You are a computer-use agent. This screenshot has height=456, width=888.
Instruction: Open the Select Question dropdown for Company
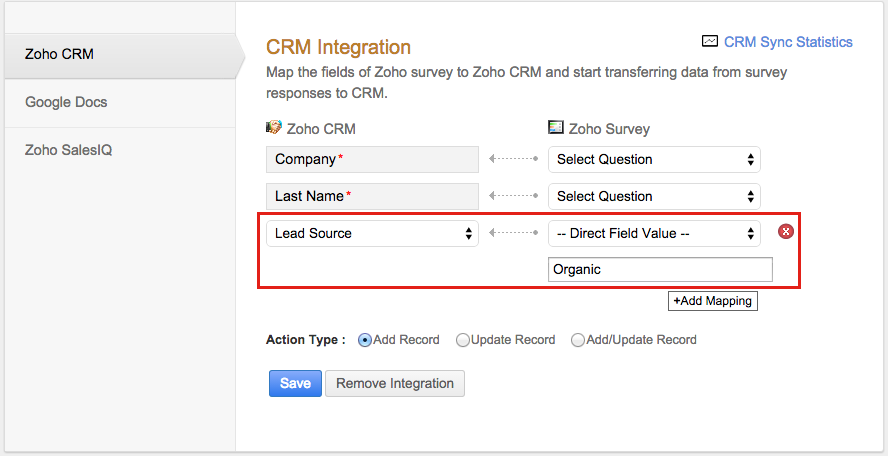pyautogui.click(x=654, y=159)
